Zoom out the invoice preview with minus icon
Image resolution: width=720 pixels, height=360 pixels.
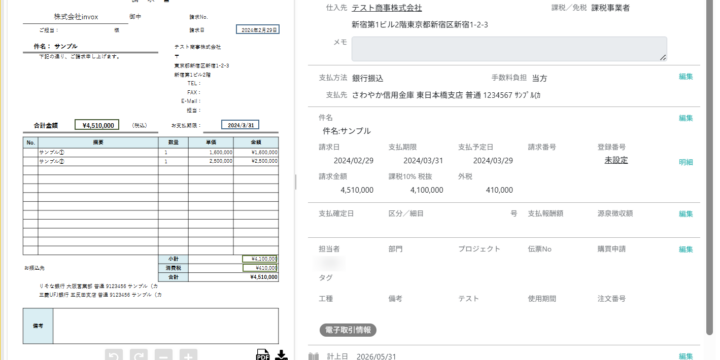pyautogui.click(x=163, y=355)
